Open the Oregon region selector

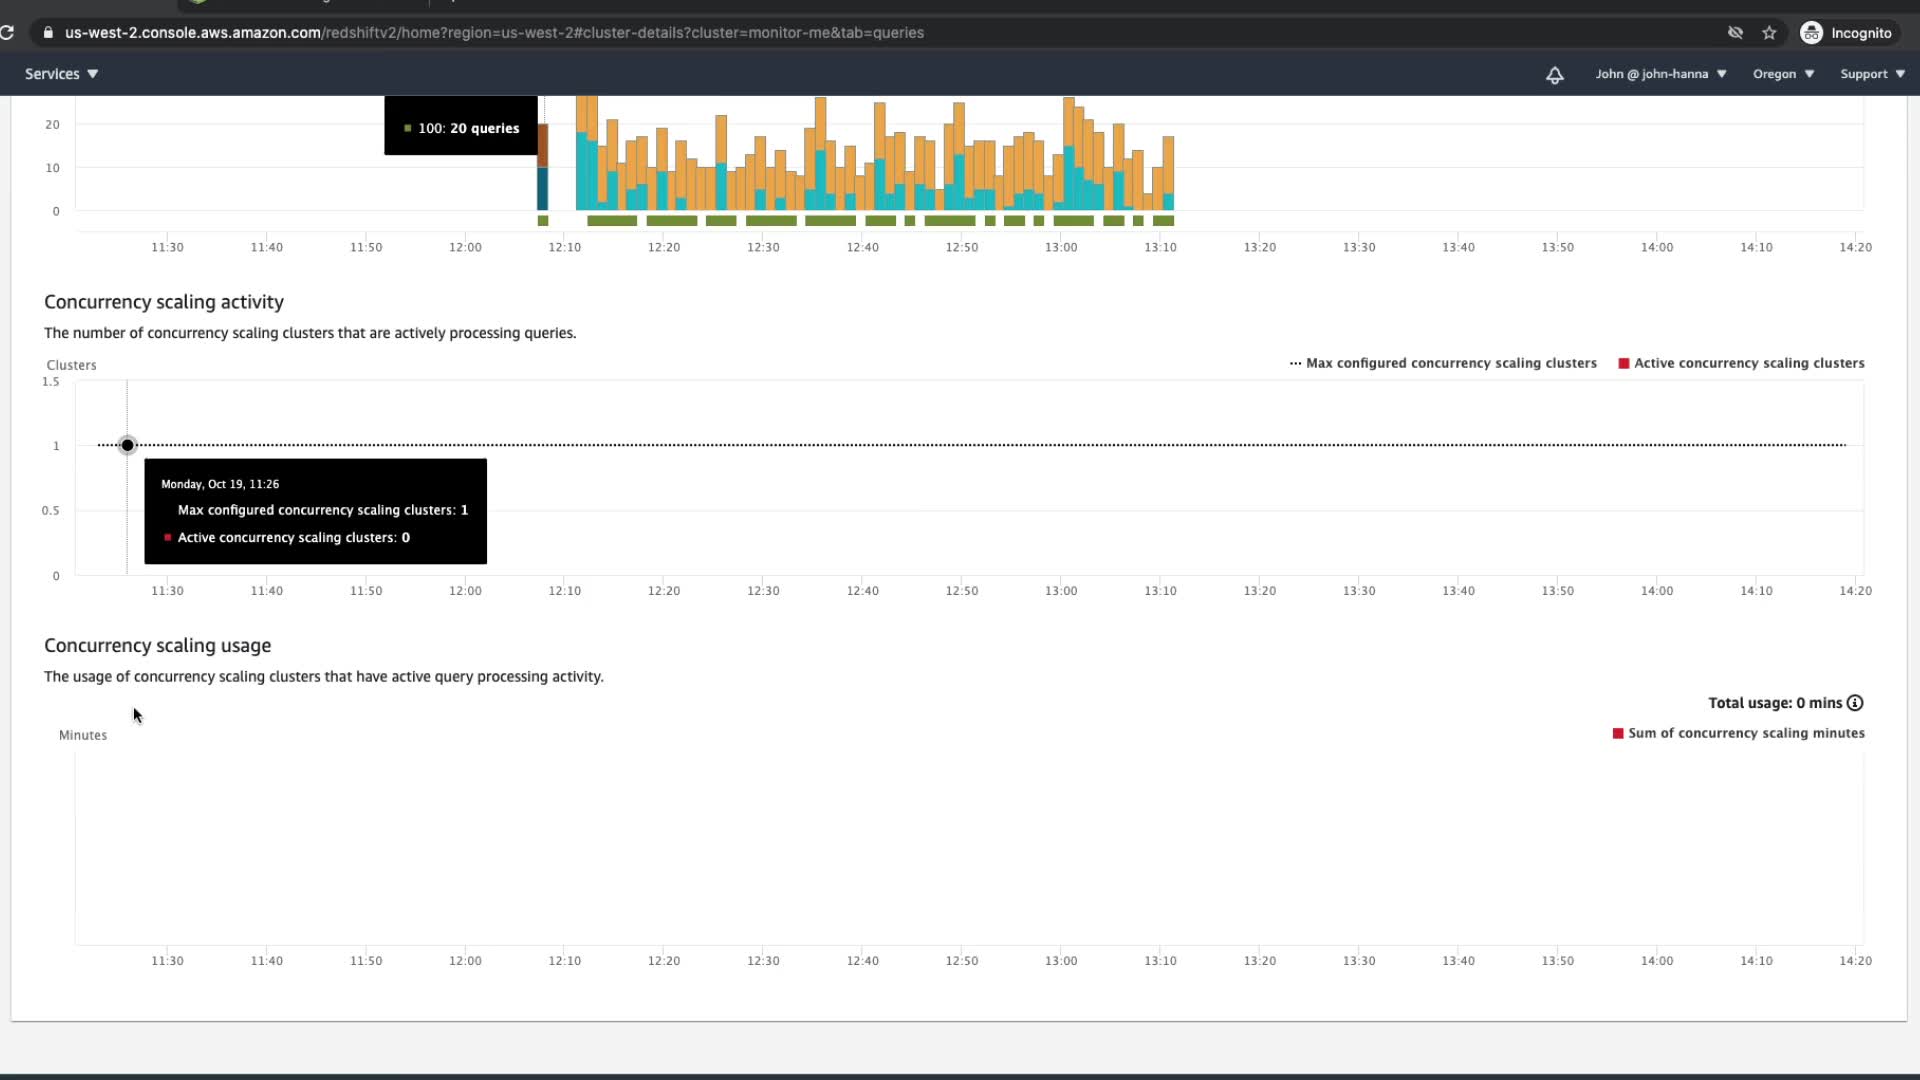1783,74
